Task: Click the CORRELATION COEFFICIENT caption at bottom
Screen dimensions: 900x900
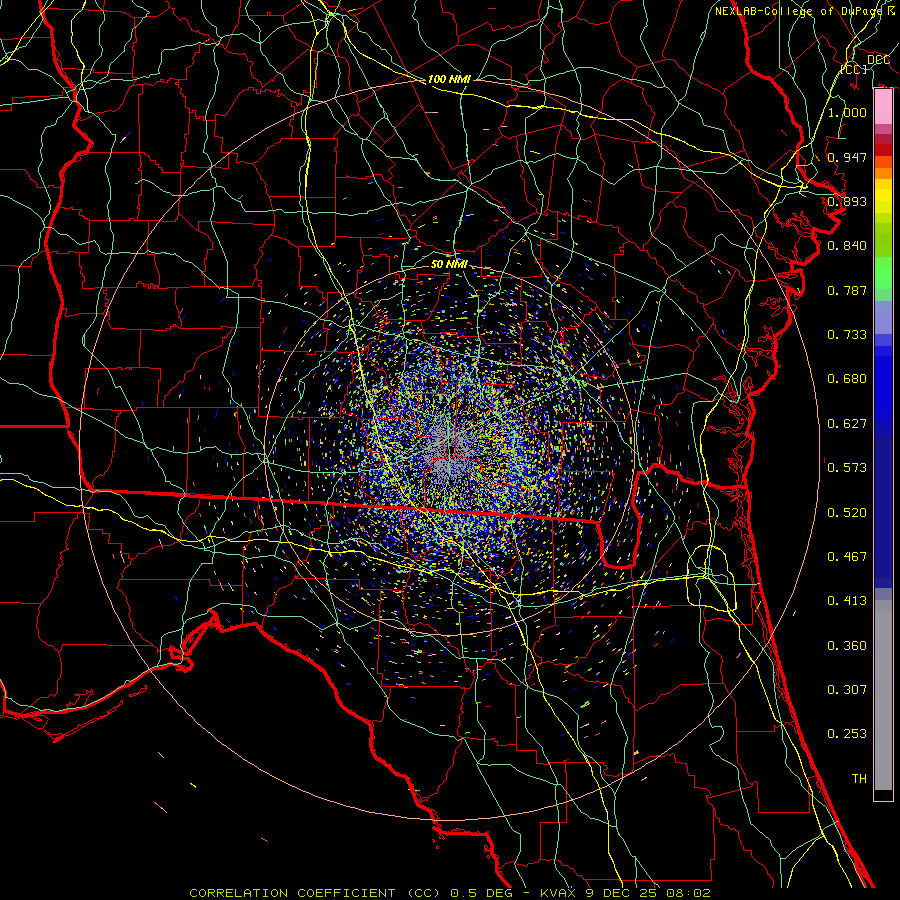Action: click(x=450, y=893)
